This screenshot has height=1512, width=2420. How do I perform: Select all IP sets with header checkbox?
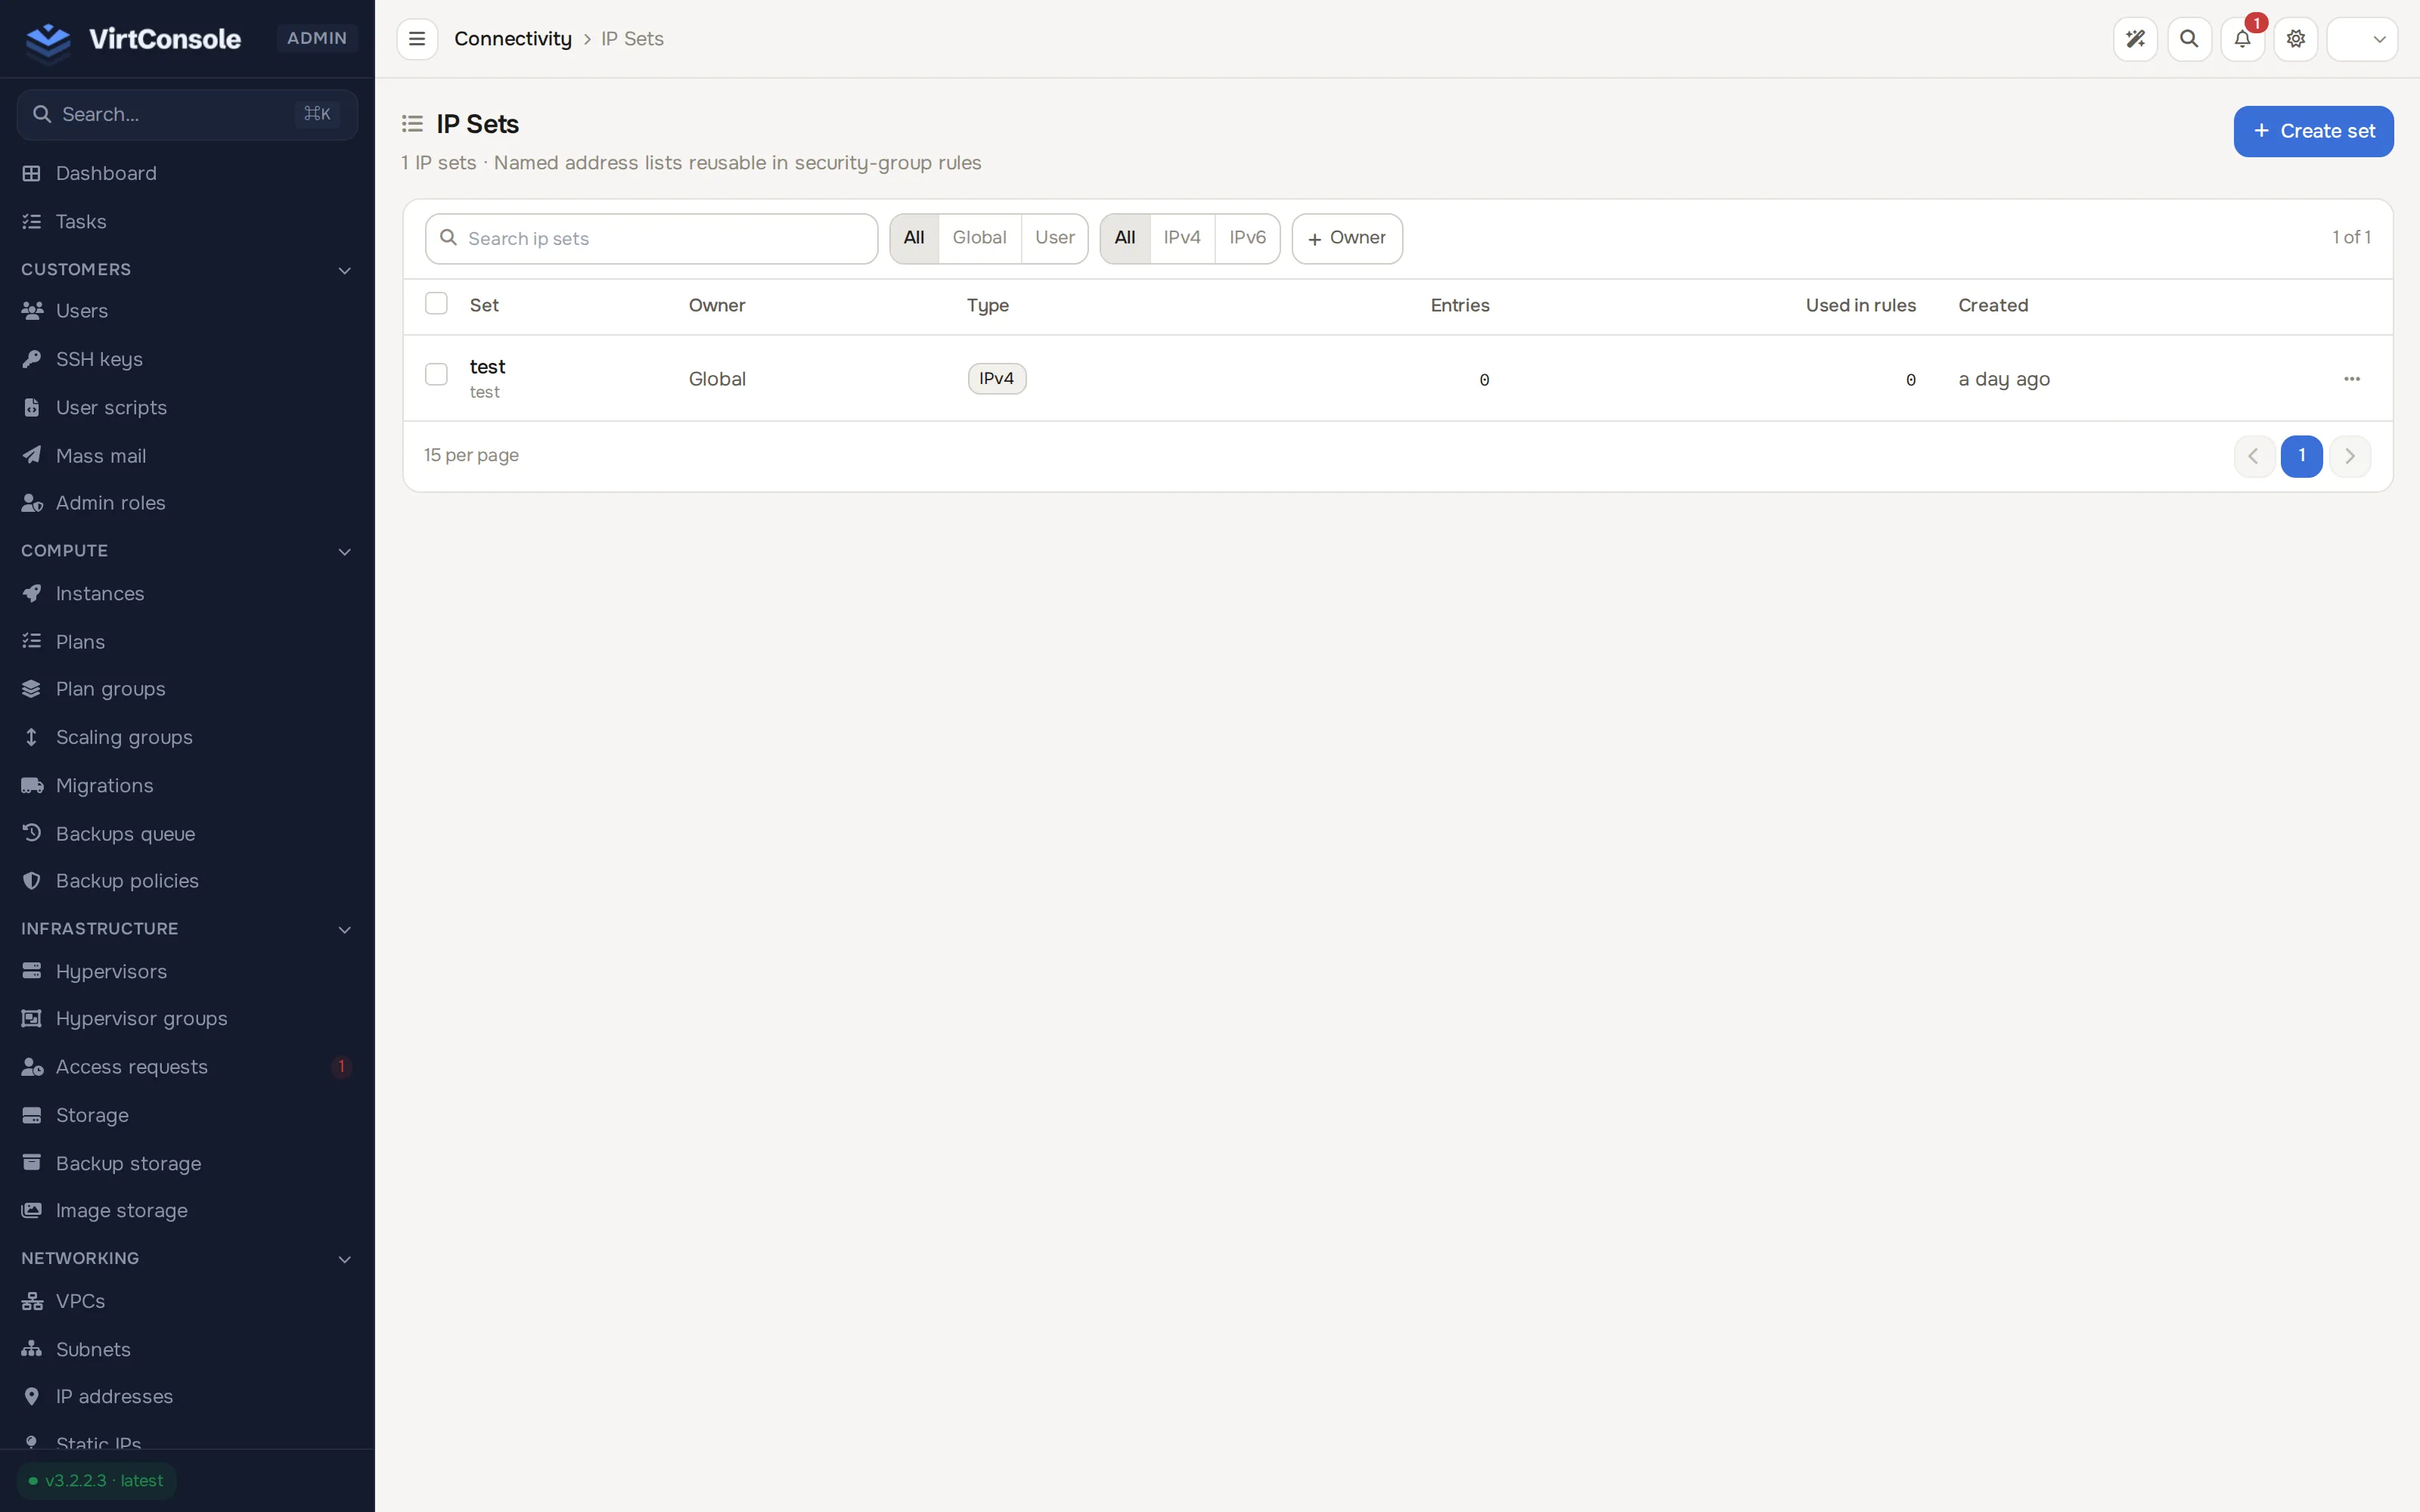pos(436,304)
